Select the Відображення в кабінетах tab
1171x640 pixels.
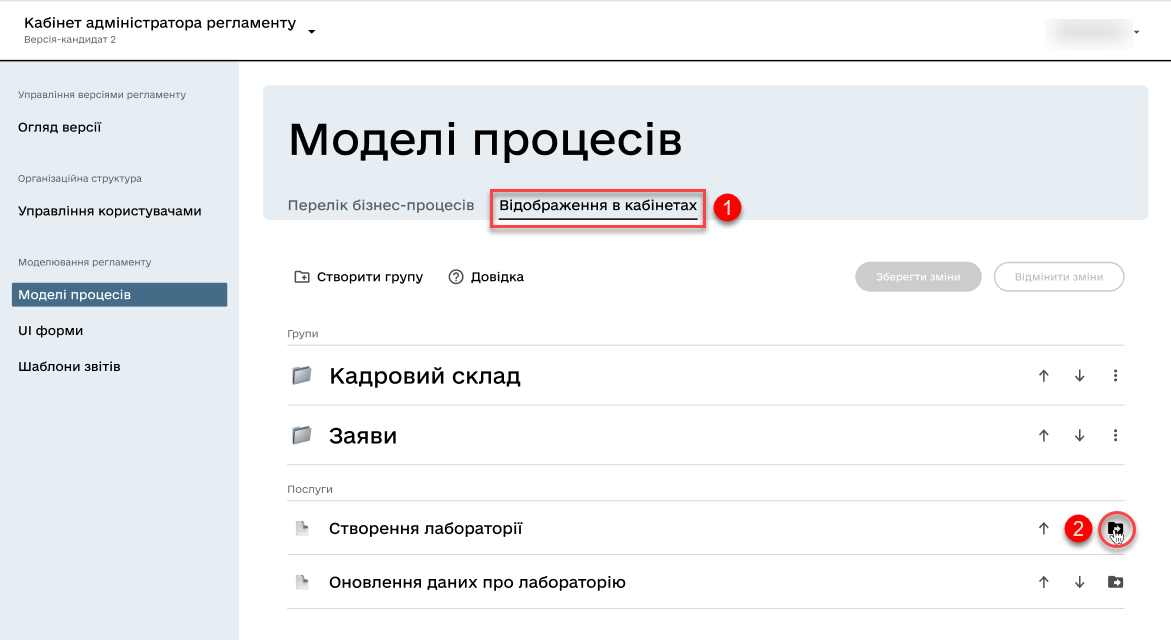(x=598, y=205)
